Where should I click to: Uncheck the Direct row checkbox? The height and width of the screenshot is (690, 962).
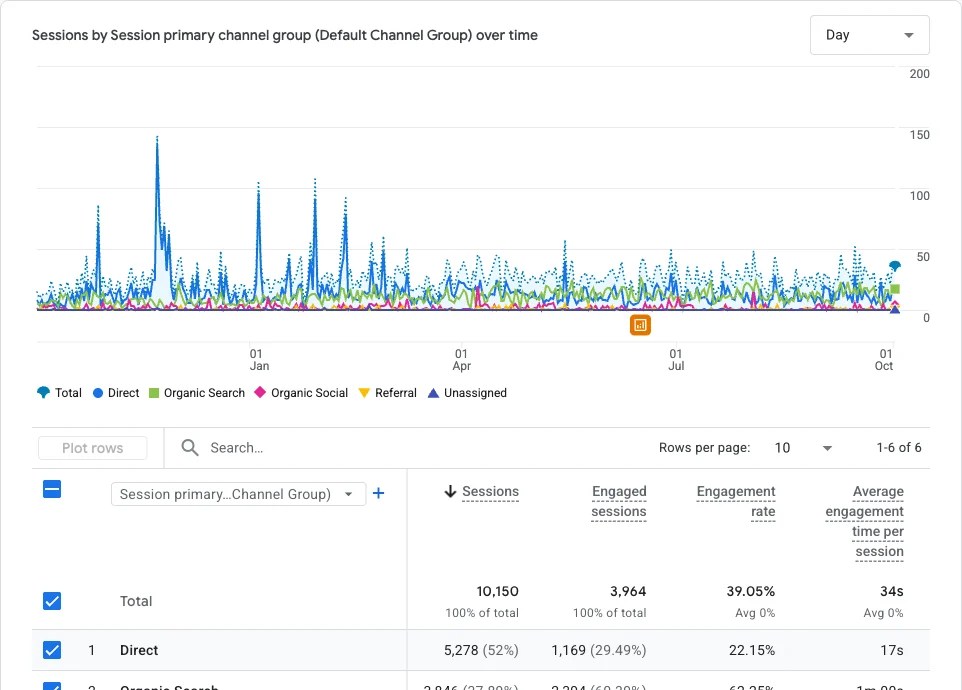52,650
